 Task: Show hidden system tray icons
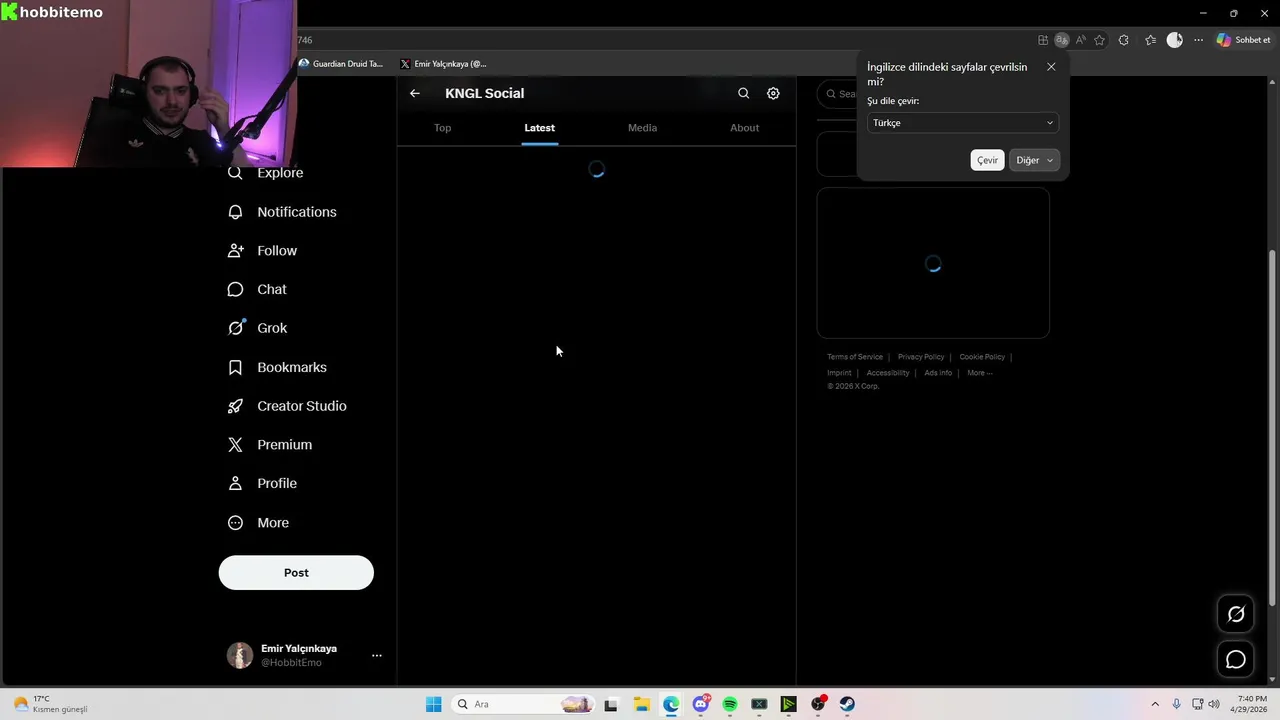click(x=1155, y=704)
